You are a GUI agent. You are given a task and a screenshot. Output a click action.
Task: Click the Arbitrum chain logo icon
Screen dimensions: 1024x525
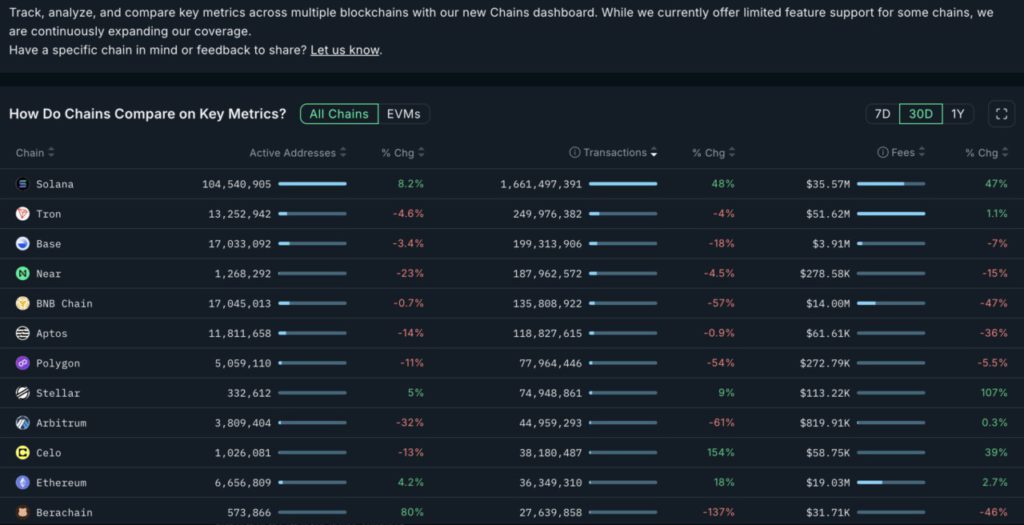[23, 422]
